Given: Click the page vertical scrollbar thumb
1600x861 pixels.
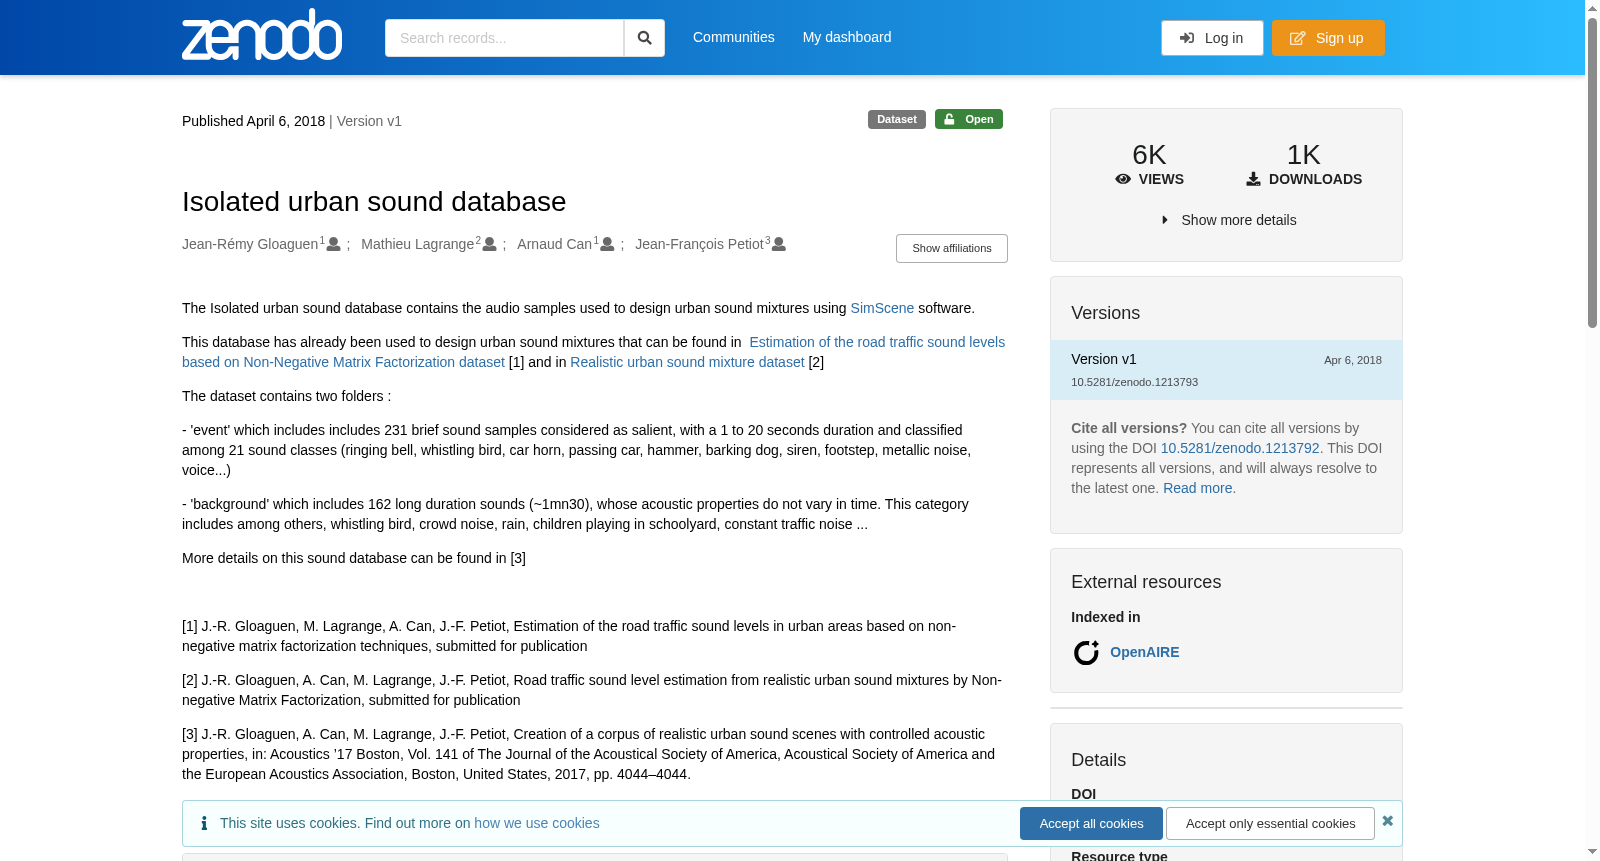Looking at the screenshot, I should 1592,172.
